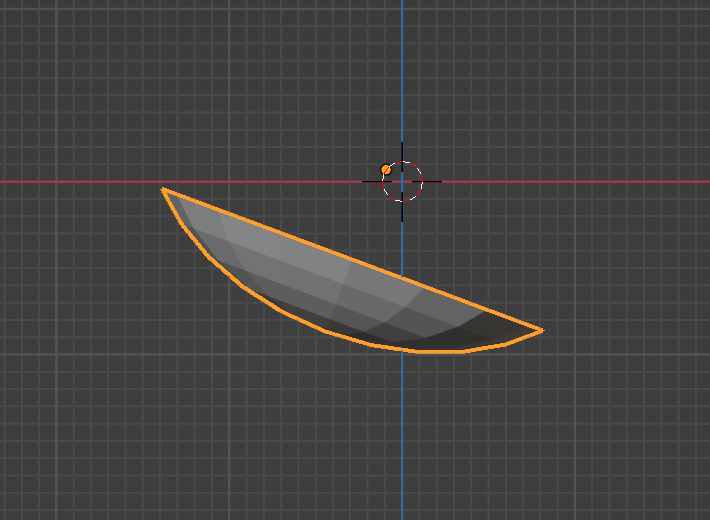The image size is (710, 520).
Task: Click empty grid in top-right corner
Action: point(650,50)
